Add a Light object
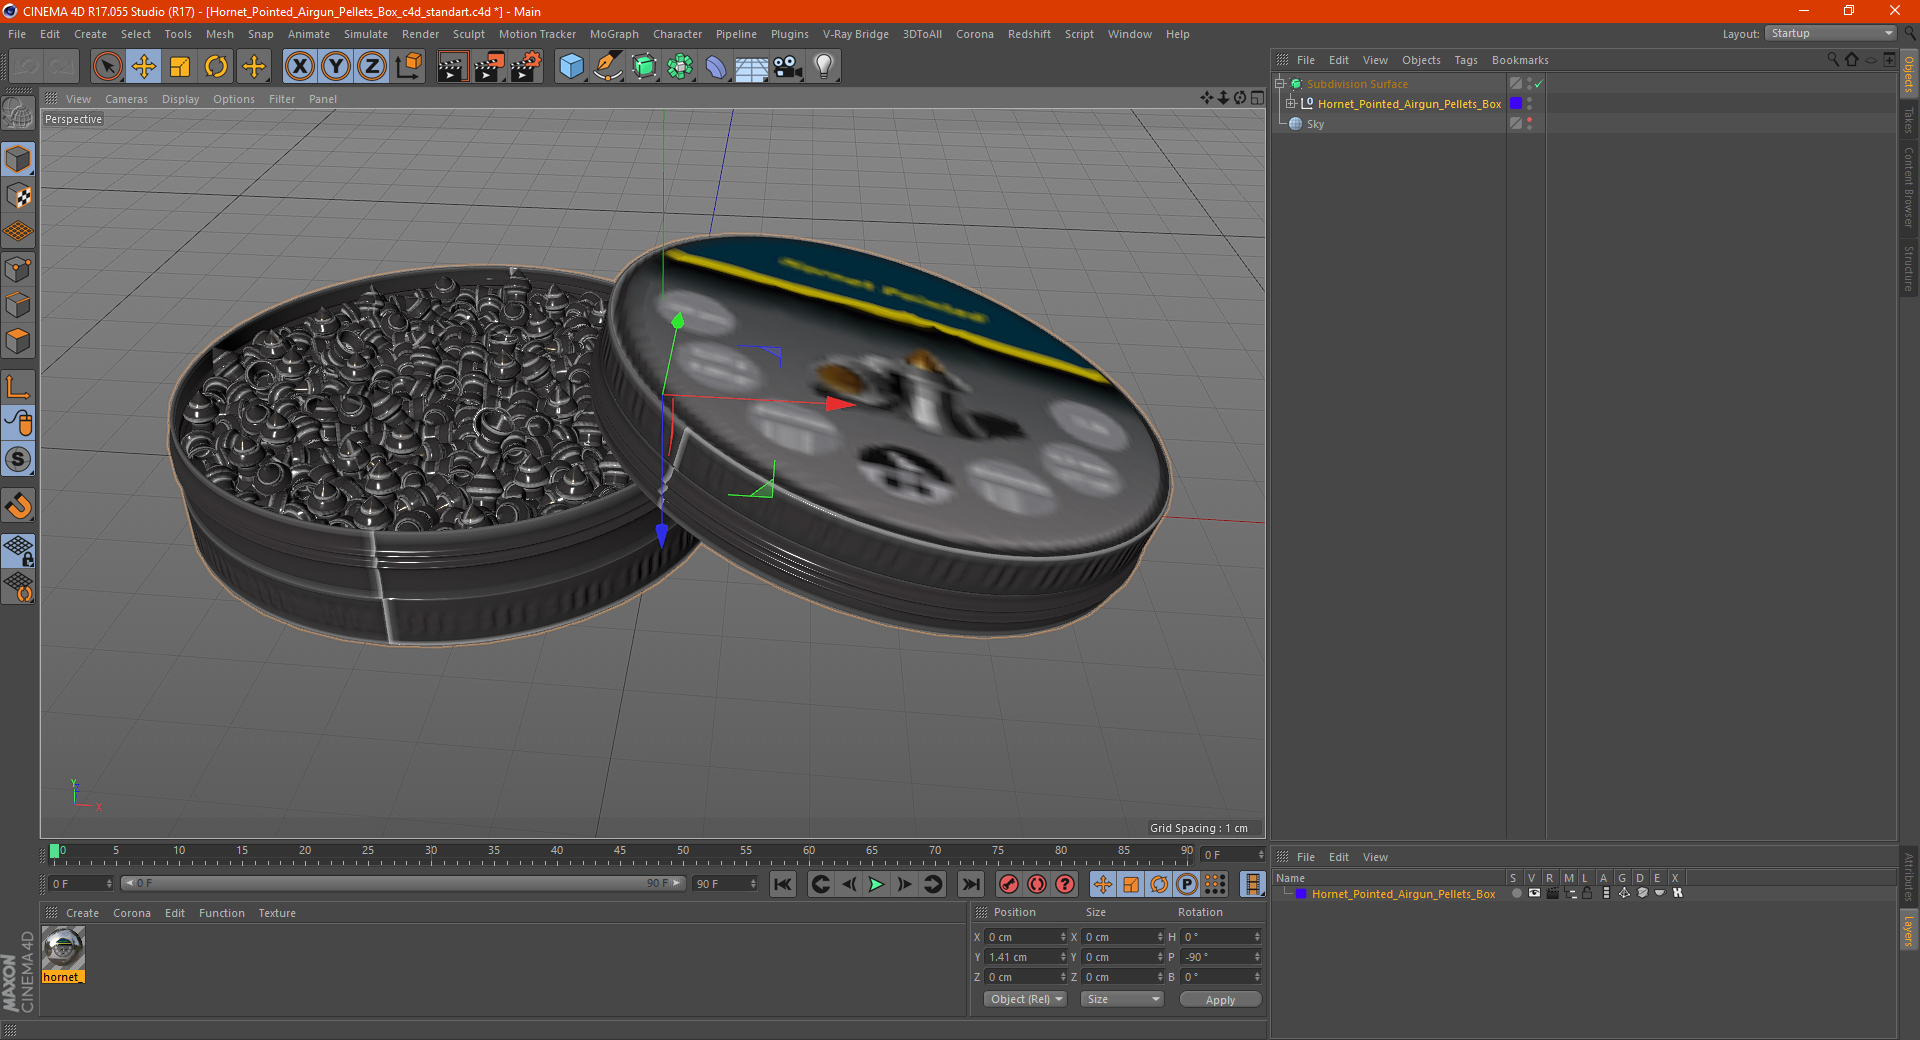 click(824, 67)
